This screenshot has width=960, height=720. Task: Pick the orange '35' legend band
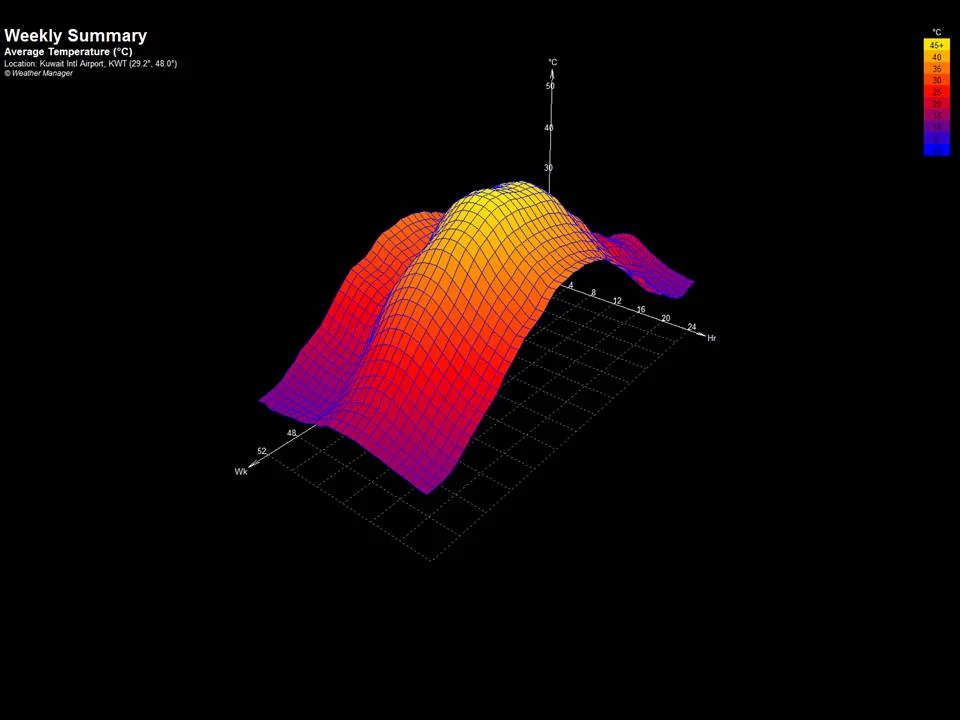[936, 69]
